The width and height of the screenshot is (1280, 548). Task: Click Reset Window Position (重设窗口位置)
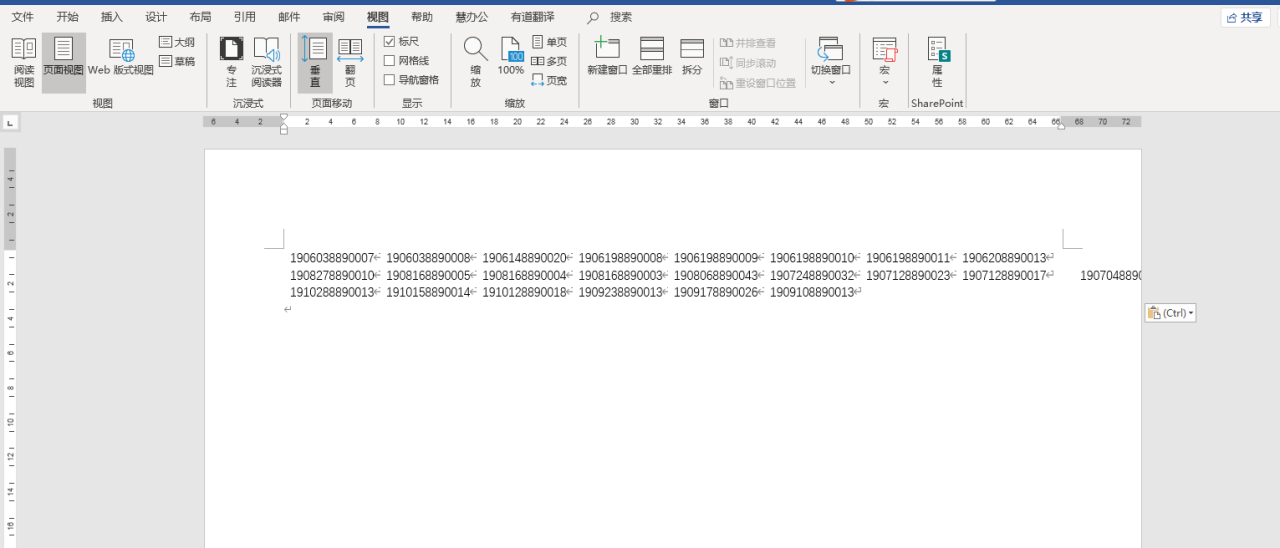point(758,83)
